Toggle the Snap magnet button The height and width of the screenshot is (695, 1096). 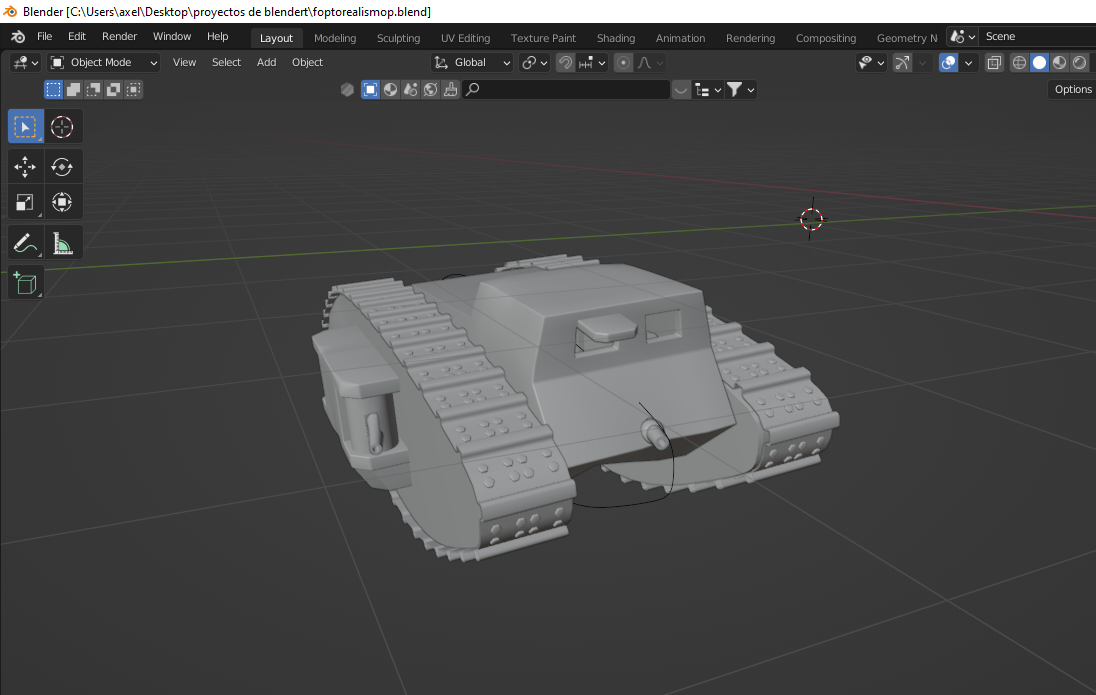565,63
